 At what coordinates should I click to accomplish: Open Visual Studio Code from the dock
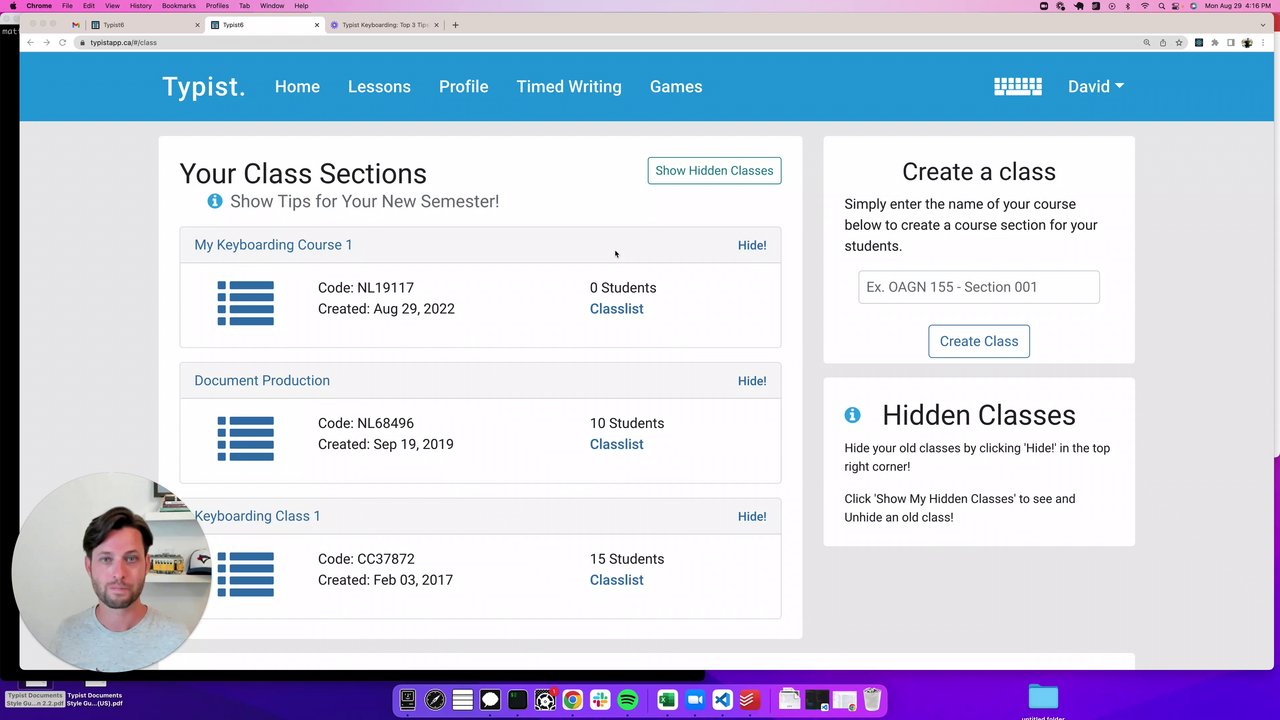[722, 700]
